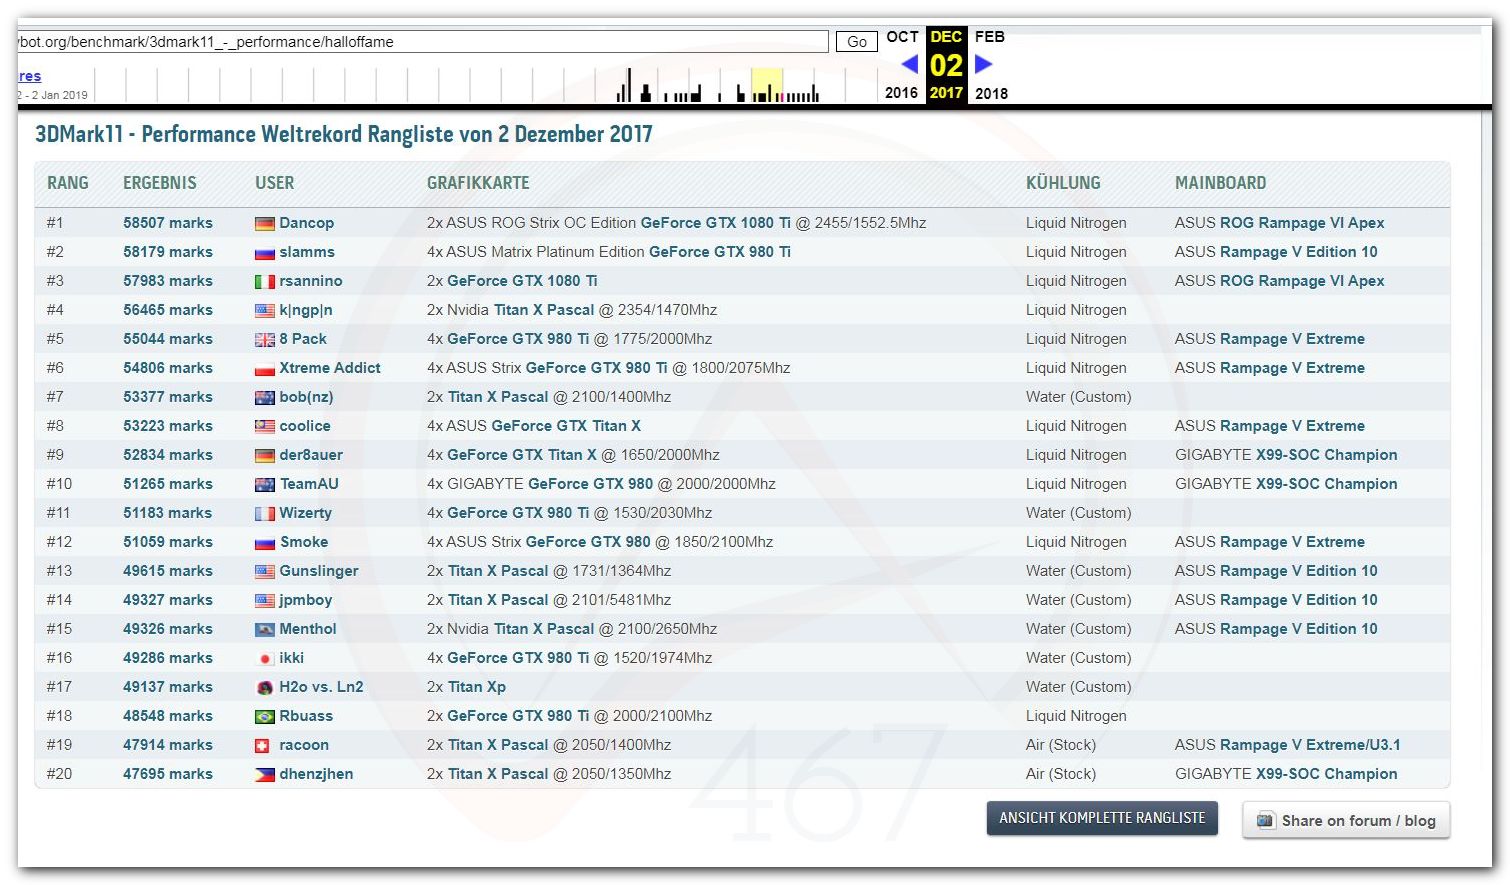Image resolution: width=1510 pixels, height=885 pixels.
Task: Click the MAINBOARD column header
Action: [x=1221, y=183]
